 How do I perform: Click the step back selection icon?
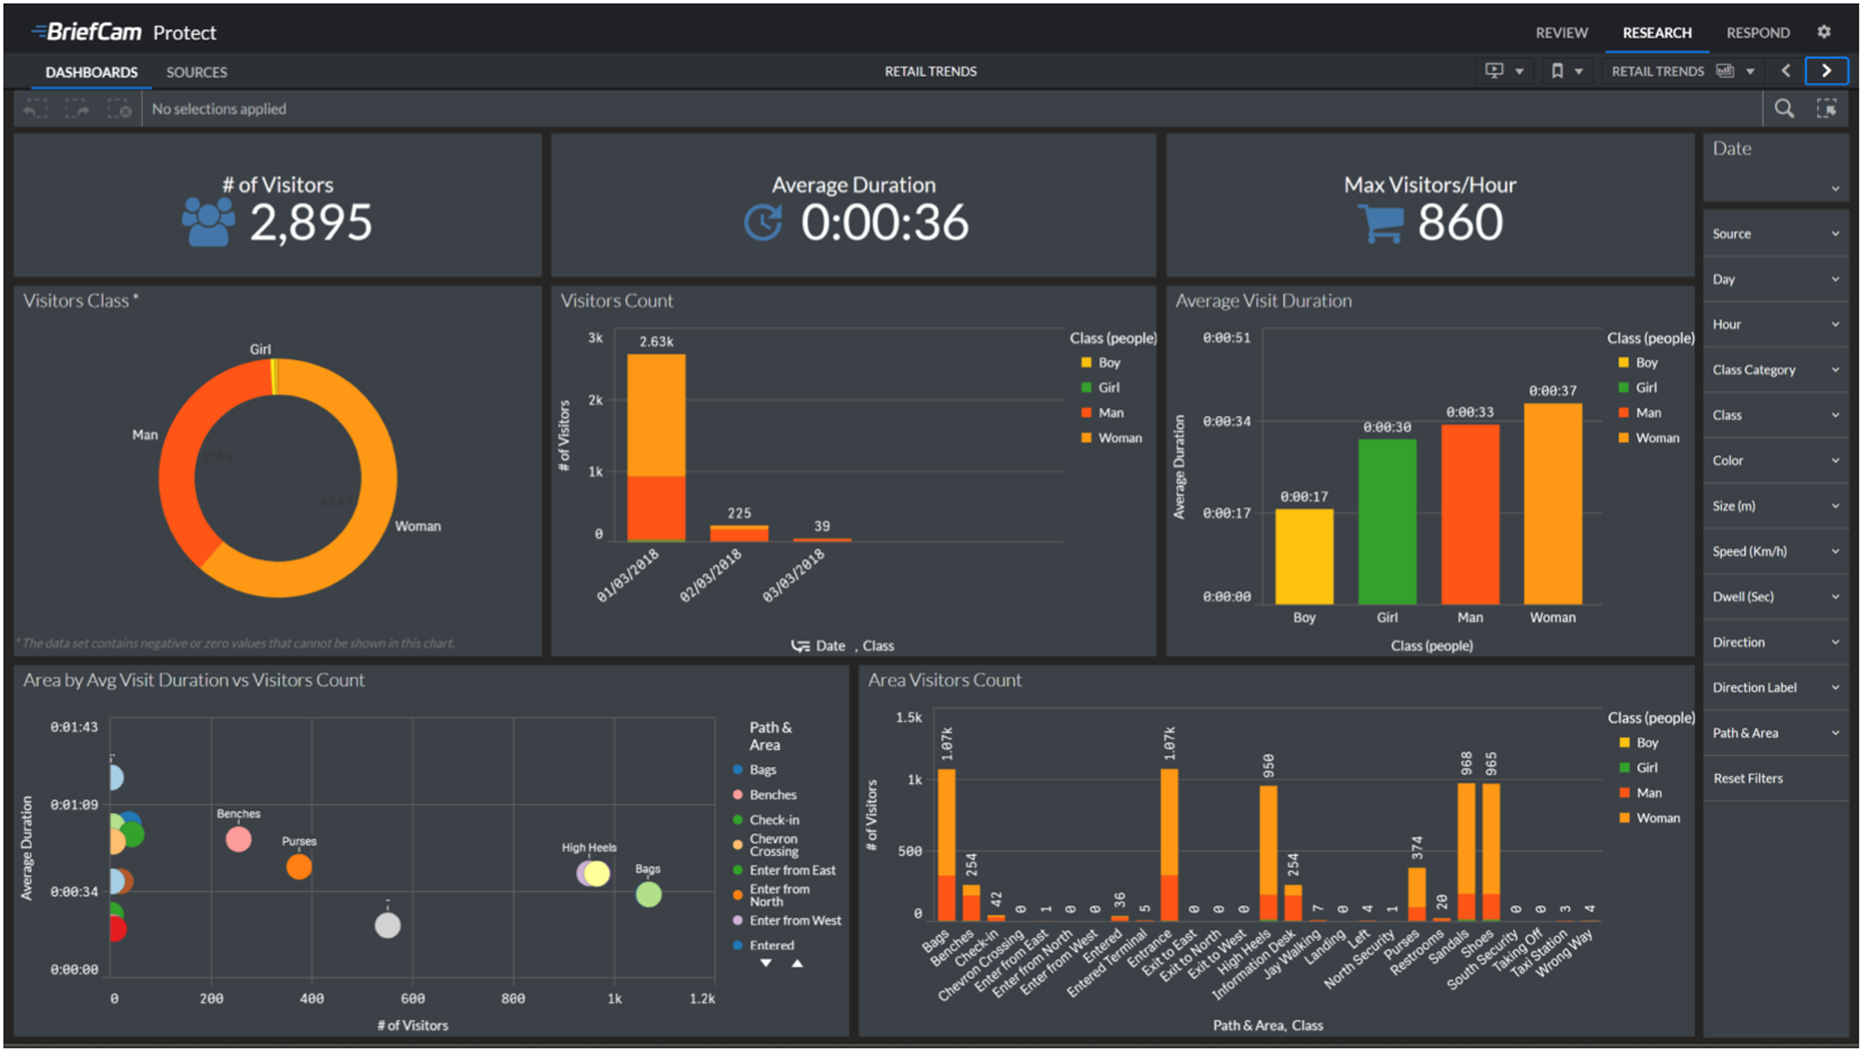coord(36,109)
